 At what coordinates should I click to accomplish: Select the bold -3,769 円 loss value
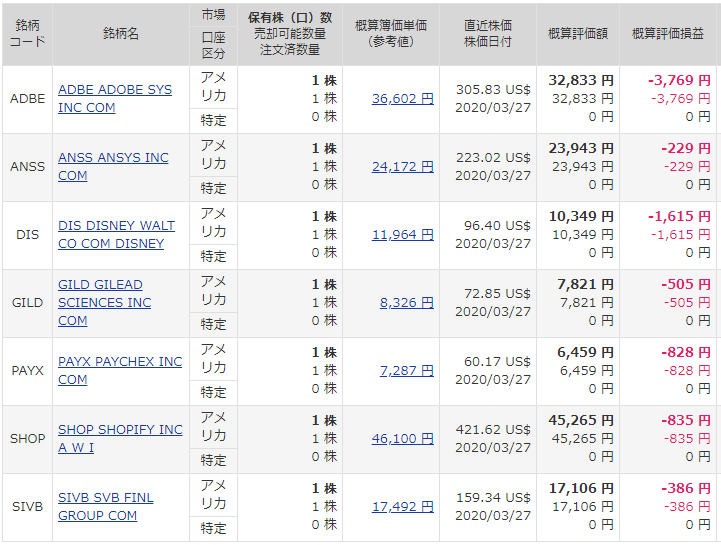pyautogui.click(x=679, y=80)
